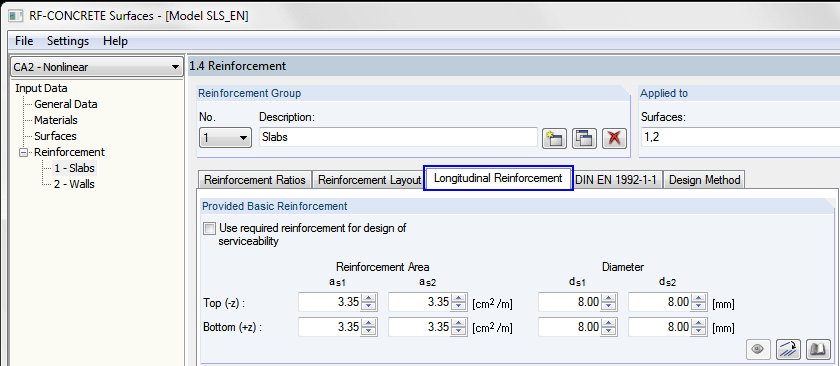Open the CA2 - Nonlinear case dropdown

[96, 67]
